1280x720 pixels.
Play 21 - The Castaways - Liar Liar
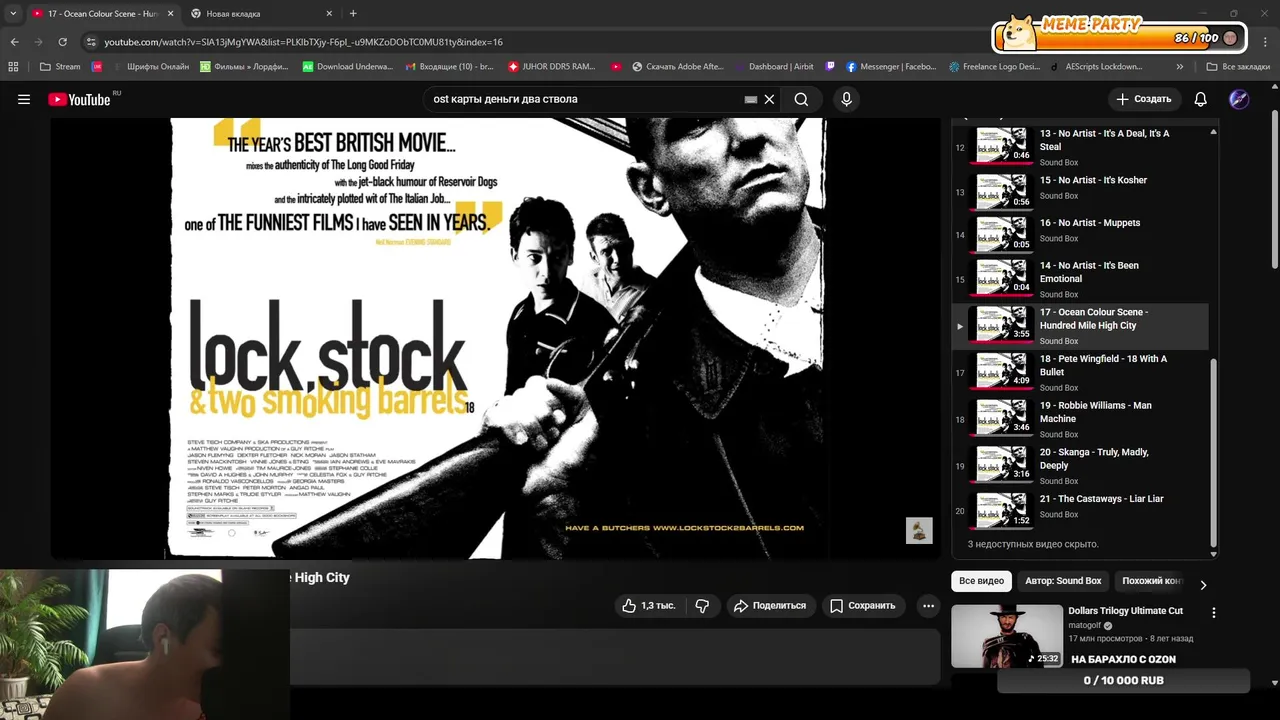[1080, 510]
